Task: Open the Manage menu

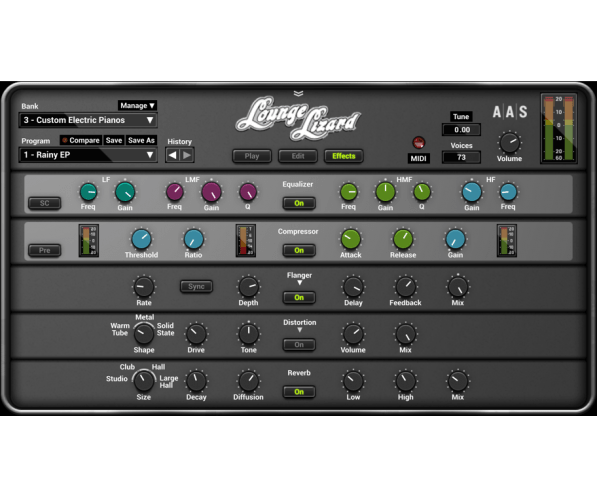Action: pos(137,105)
